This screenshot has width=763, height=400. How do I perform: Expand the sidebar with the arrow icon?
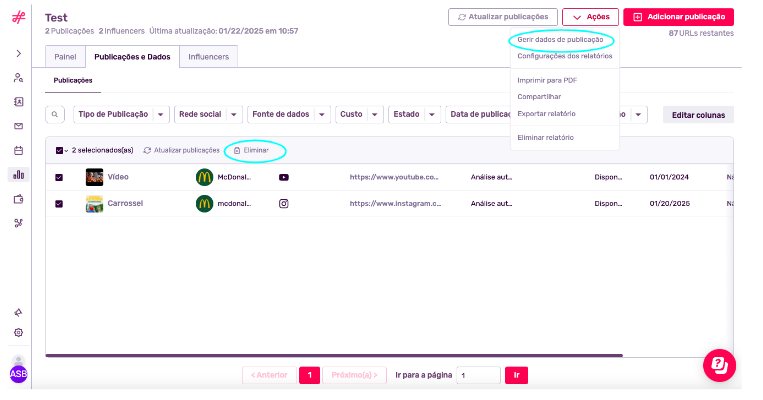(x=18, y=53)
